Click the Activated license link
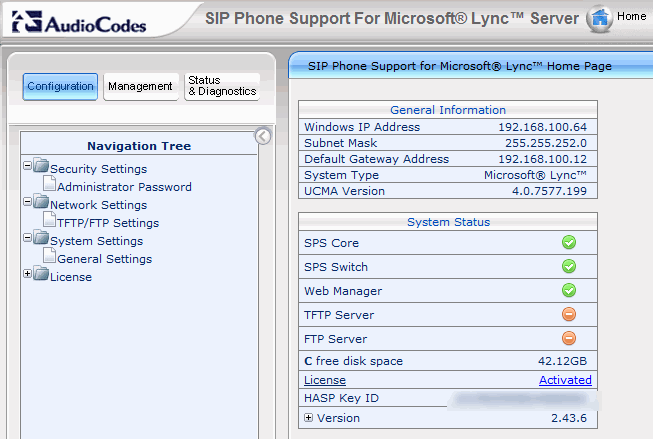This screenshot has height=439, width=653. 565,380
